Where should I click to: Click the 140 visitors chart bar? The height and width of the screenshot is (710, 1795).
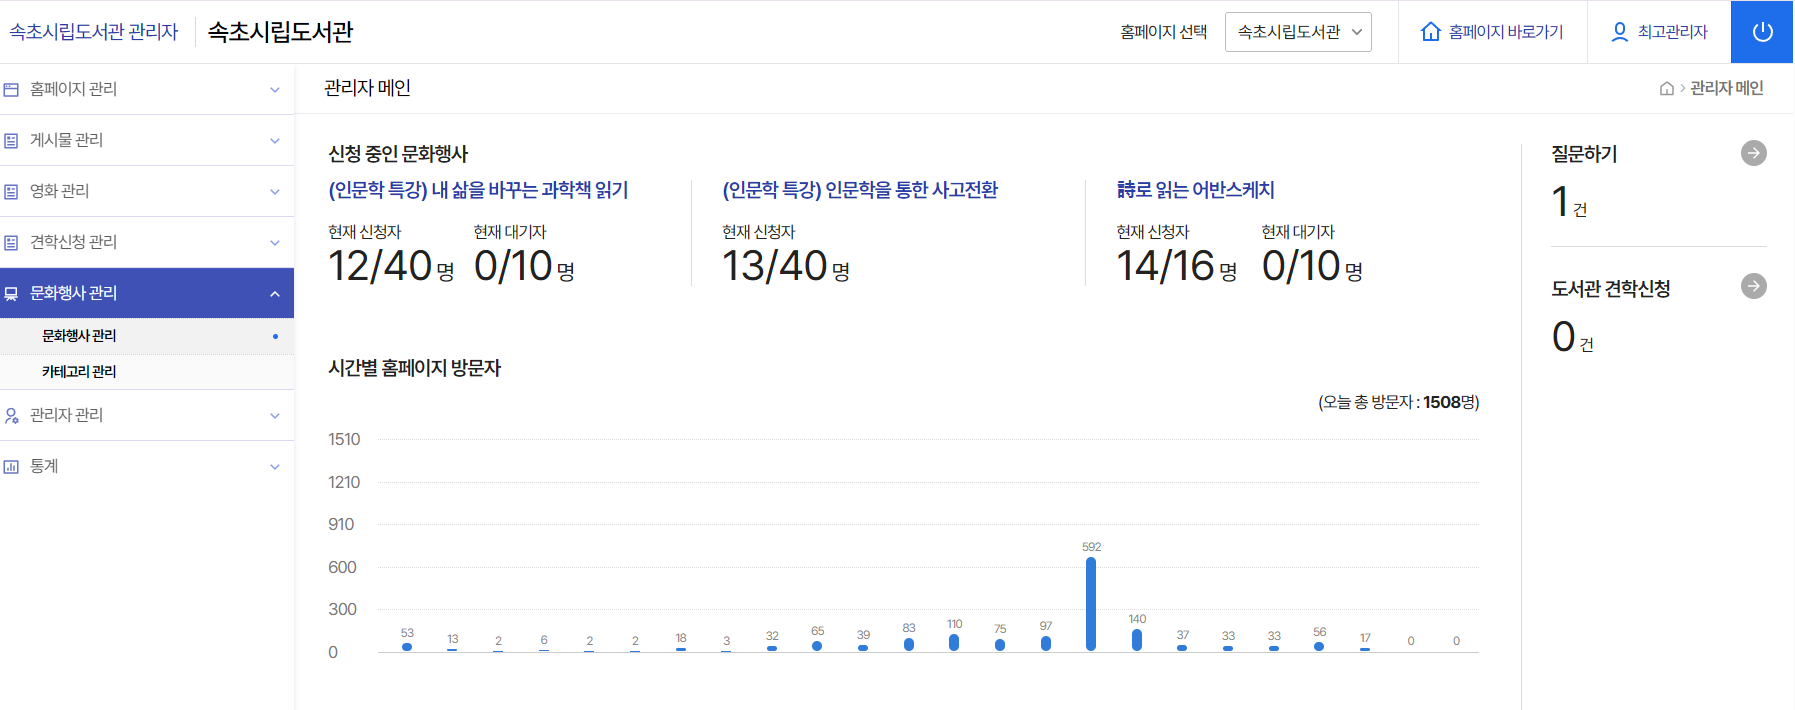point(1137,640)
